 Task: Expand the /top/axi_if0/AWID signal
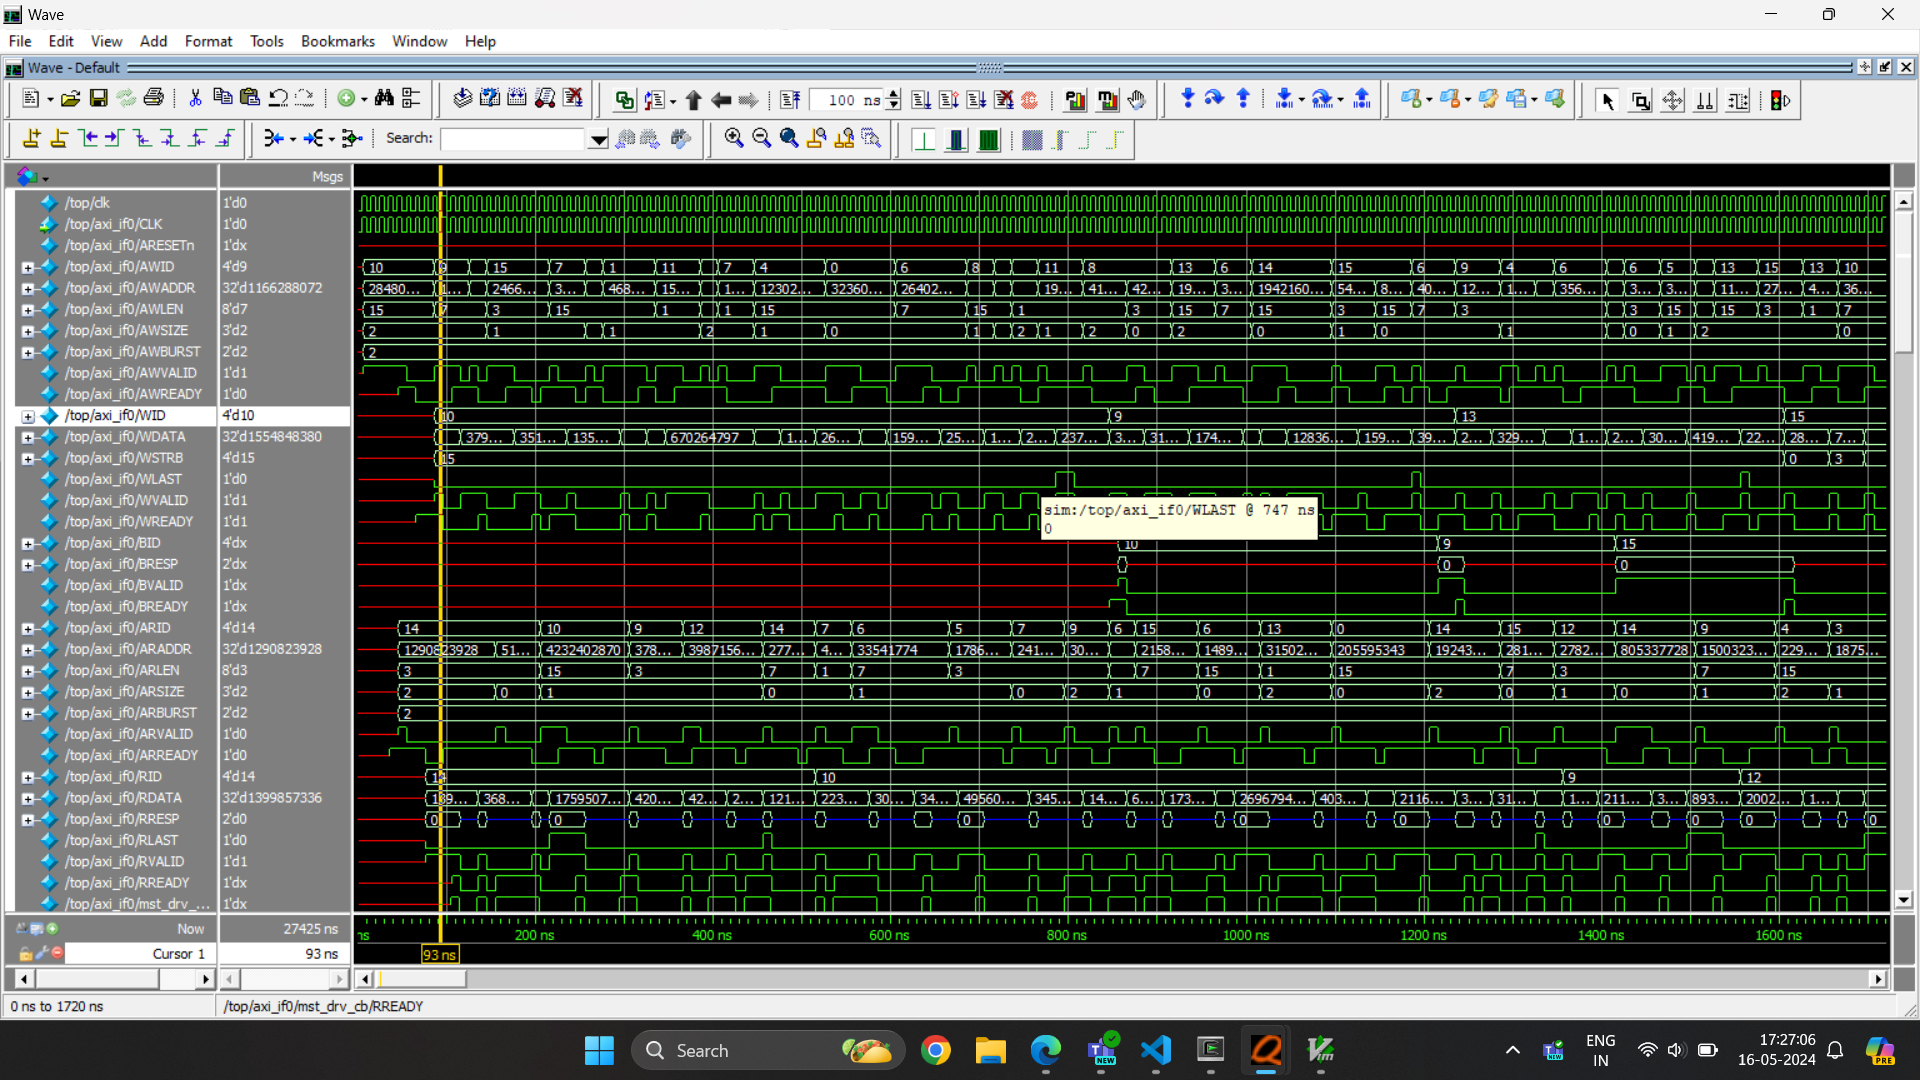point(28,268)
